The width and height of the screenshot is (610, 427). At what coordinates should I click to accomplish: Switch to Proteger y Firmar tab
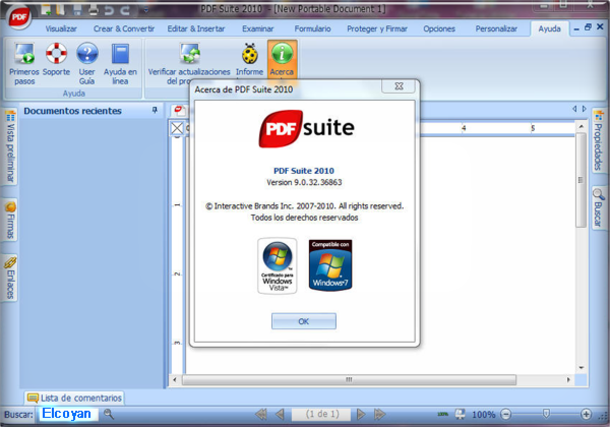[377, 29]
